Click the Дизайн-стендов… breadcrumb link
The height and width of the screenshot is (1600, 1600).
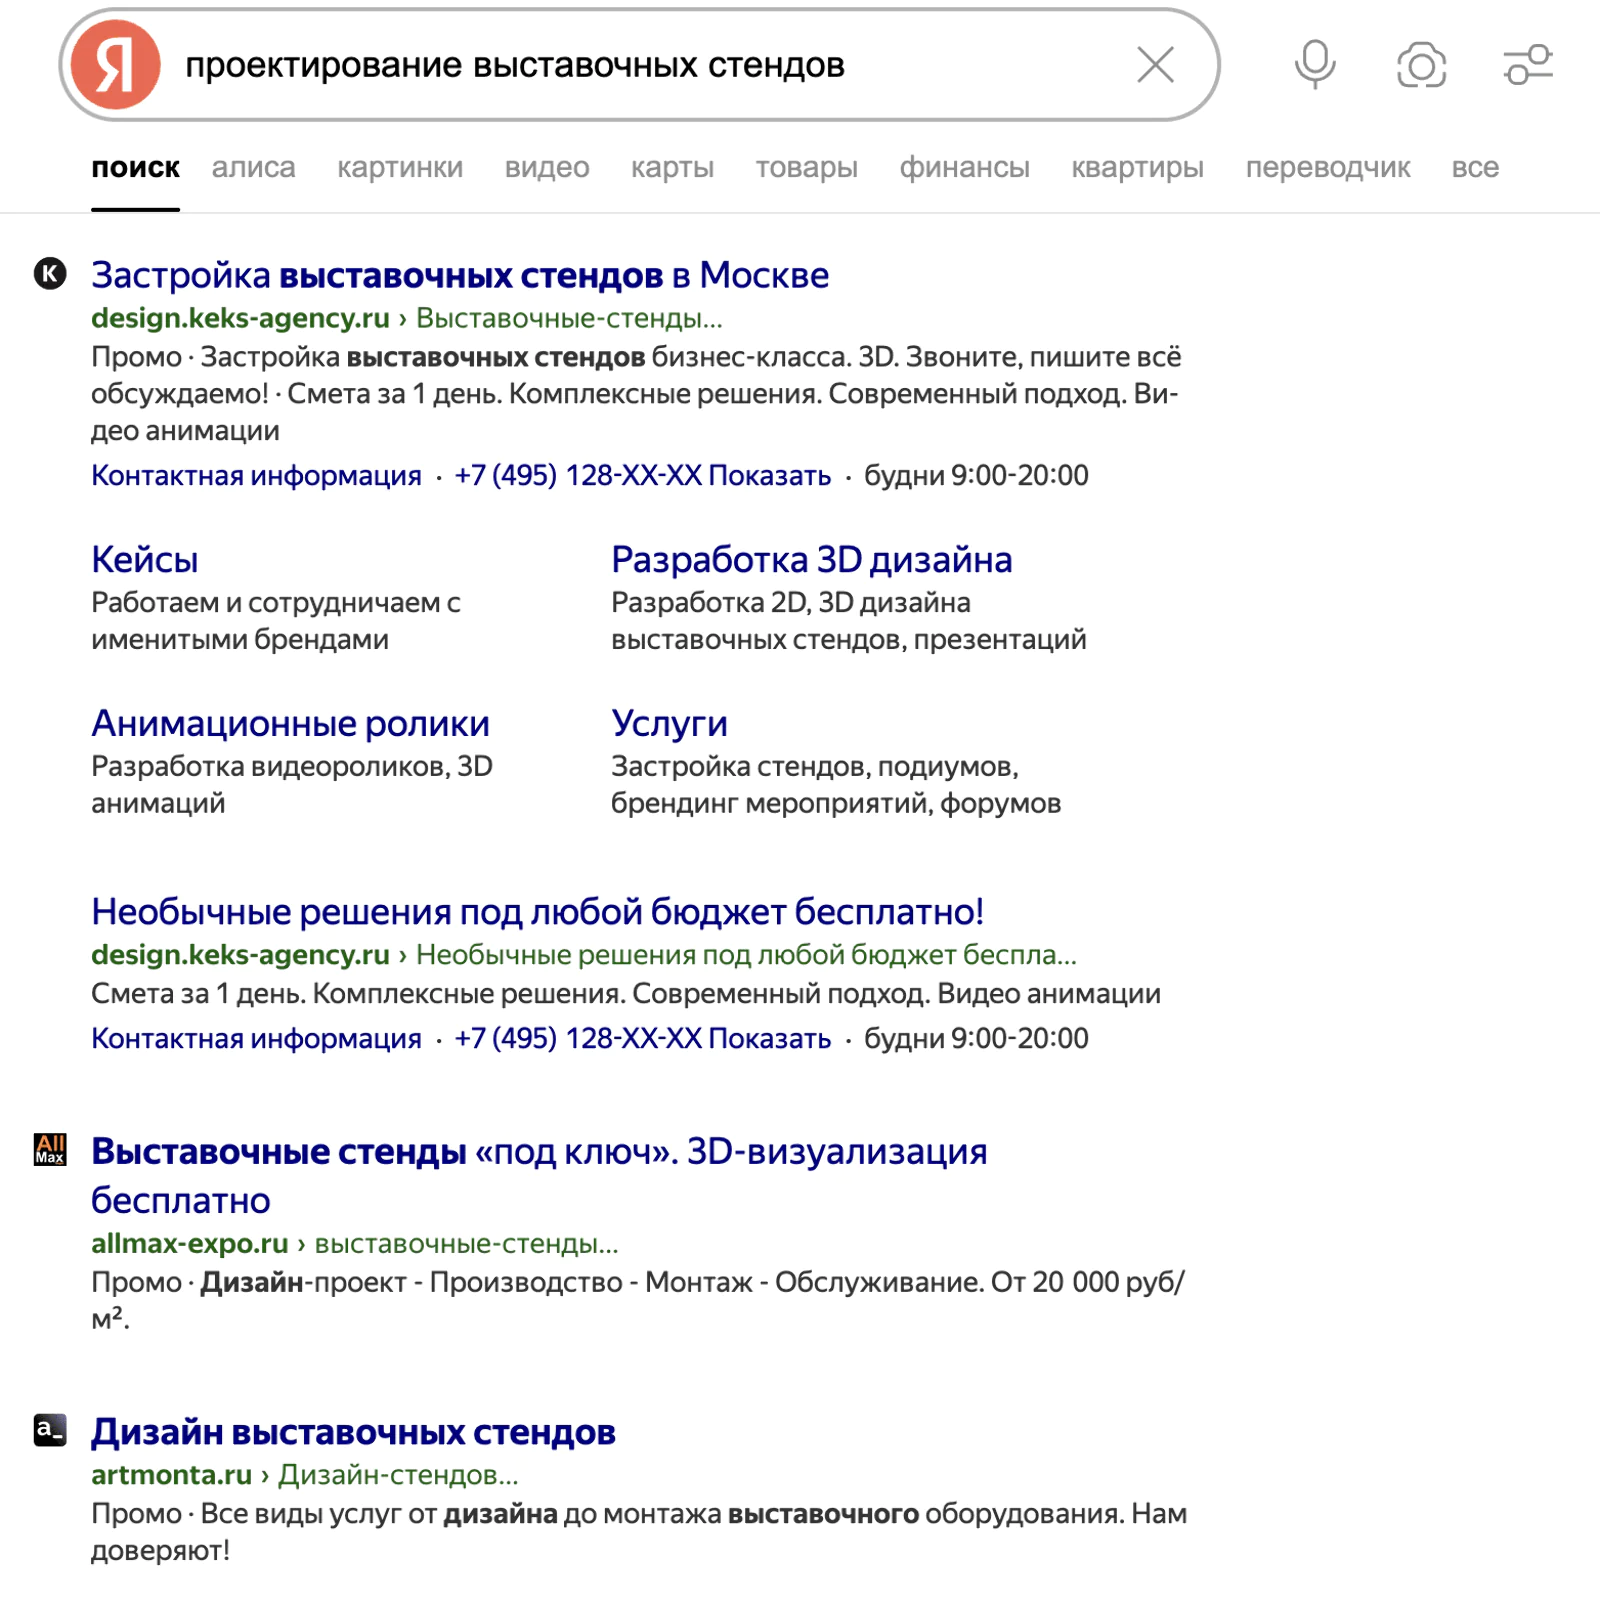tap(398, 1475)
